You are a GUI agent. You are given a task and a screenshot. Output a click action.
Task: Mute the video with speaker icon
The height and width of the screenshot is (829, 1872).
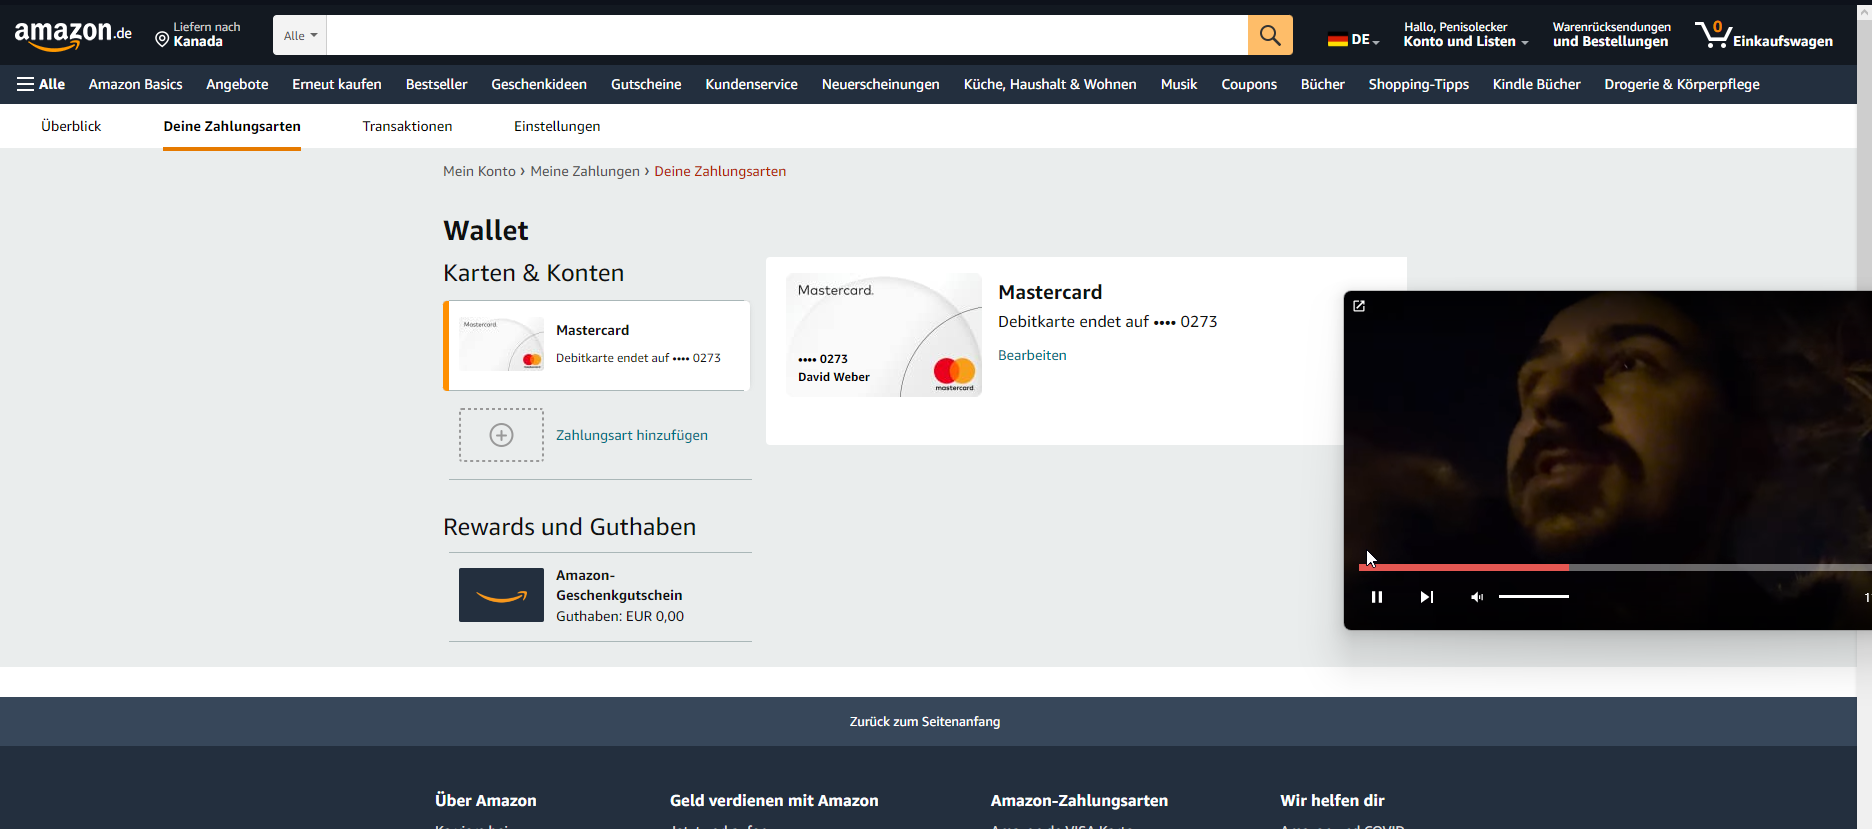1476,597
